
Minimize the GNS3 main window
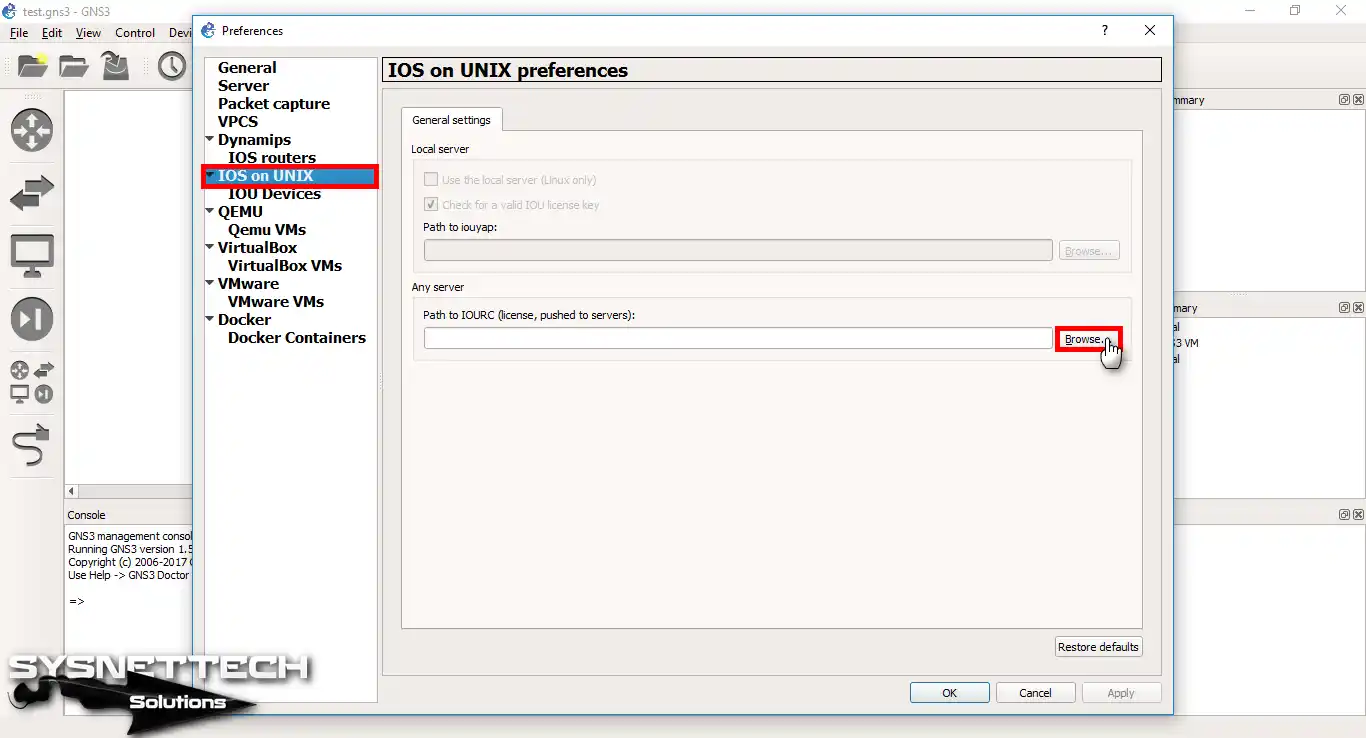1250,10
